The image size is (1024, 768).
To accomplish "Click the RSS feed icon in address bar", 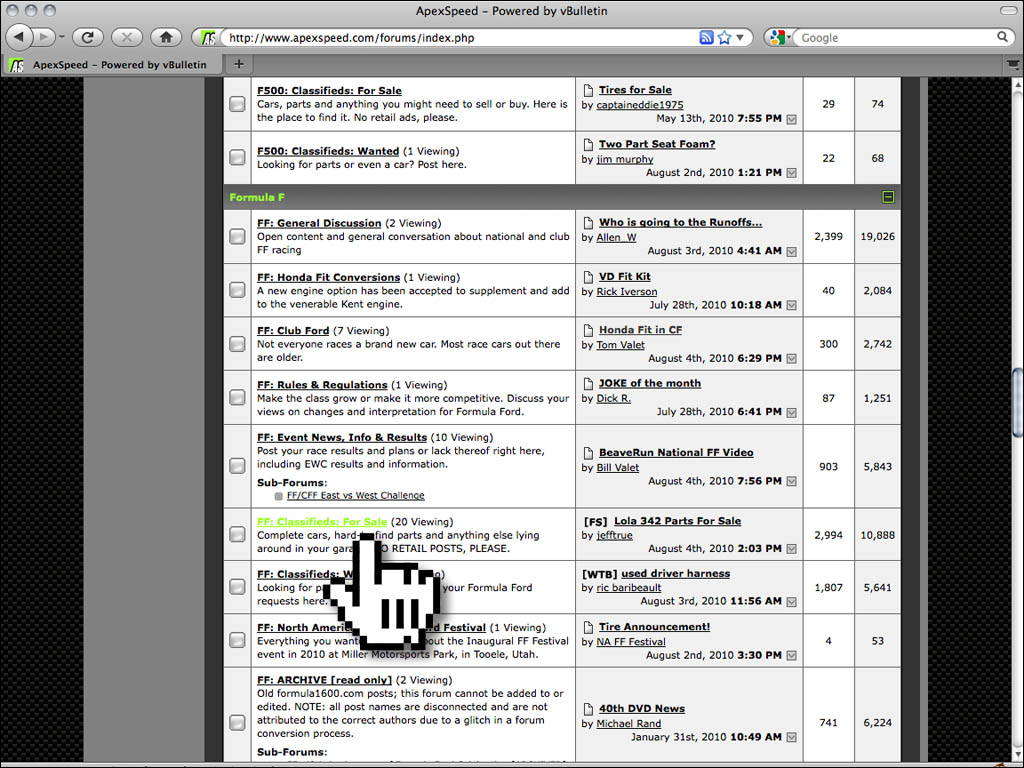I will click(x=706, y=37).
